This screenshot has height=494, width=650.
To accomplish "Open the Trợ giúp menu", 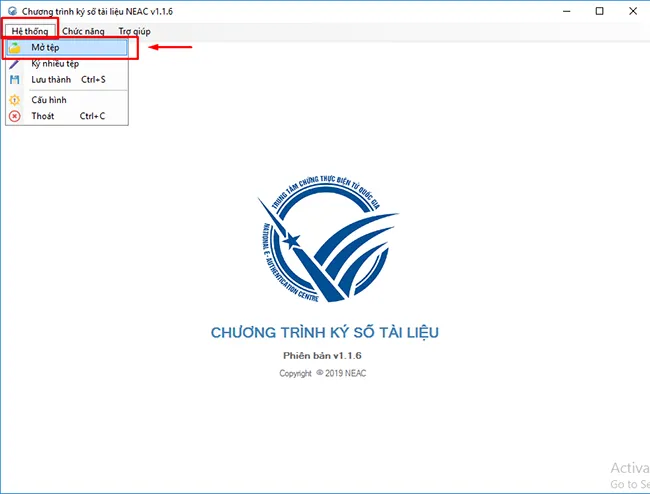I will pos(135,31).
